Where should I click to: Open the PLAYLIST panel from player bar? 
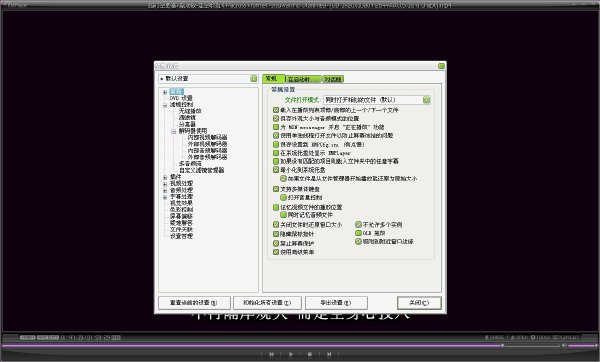point(566,338)
